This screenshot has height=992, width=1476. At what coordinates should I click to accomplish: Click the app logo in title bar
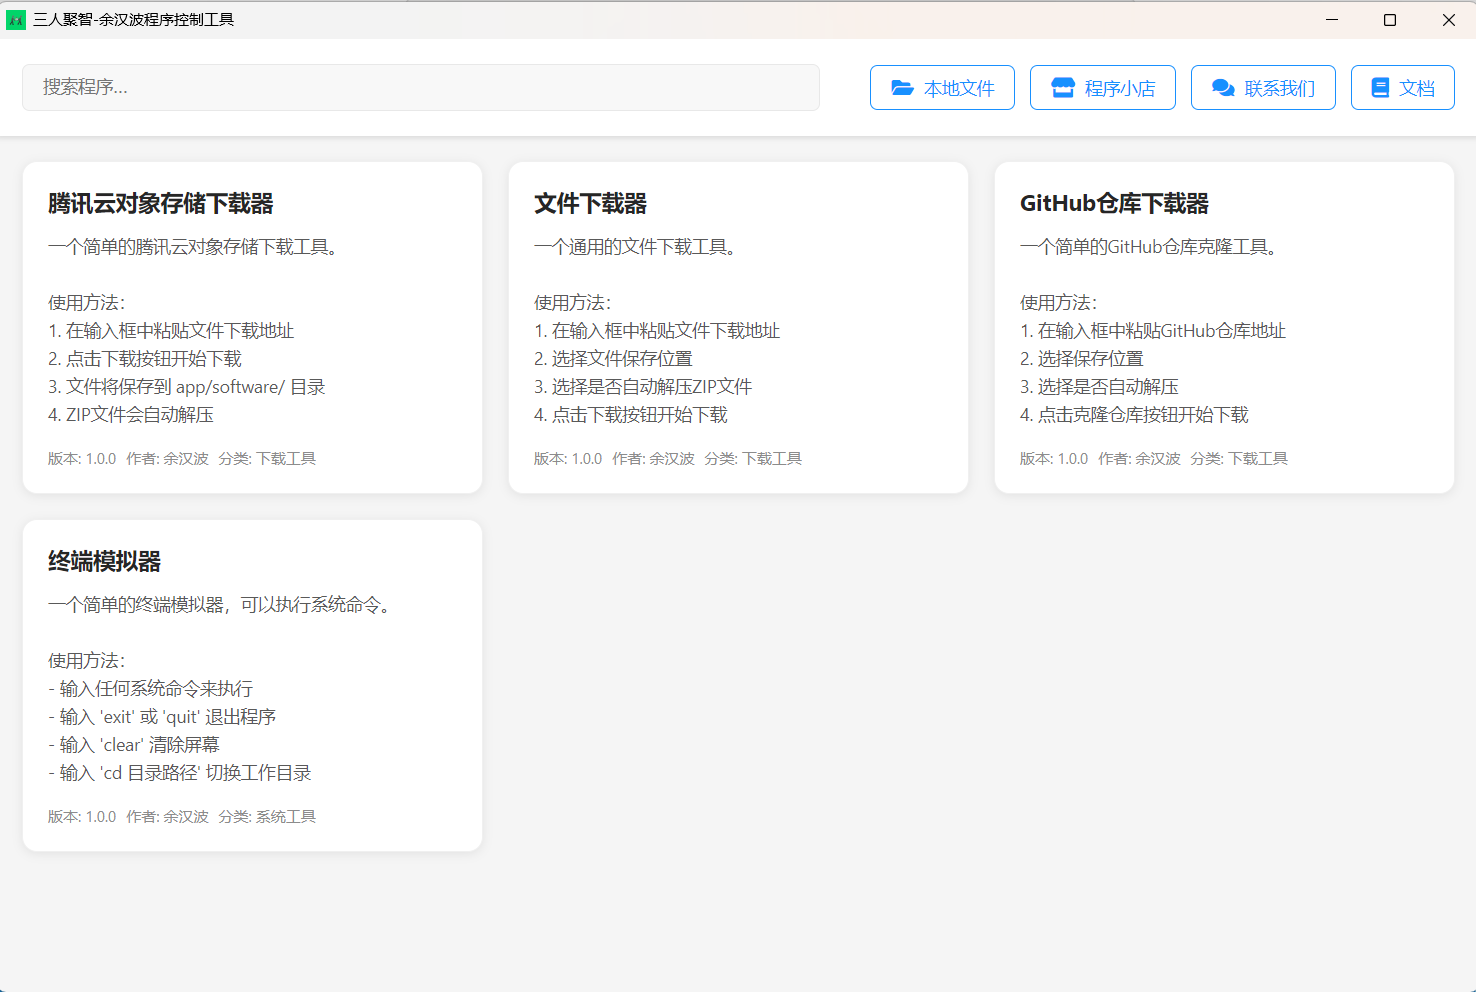[x=16, y=20]
